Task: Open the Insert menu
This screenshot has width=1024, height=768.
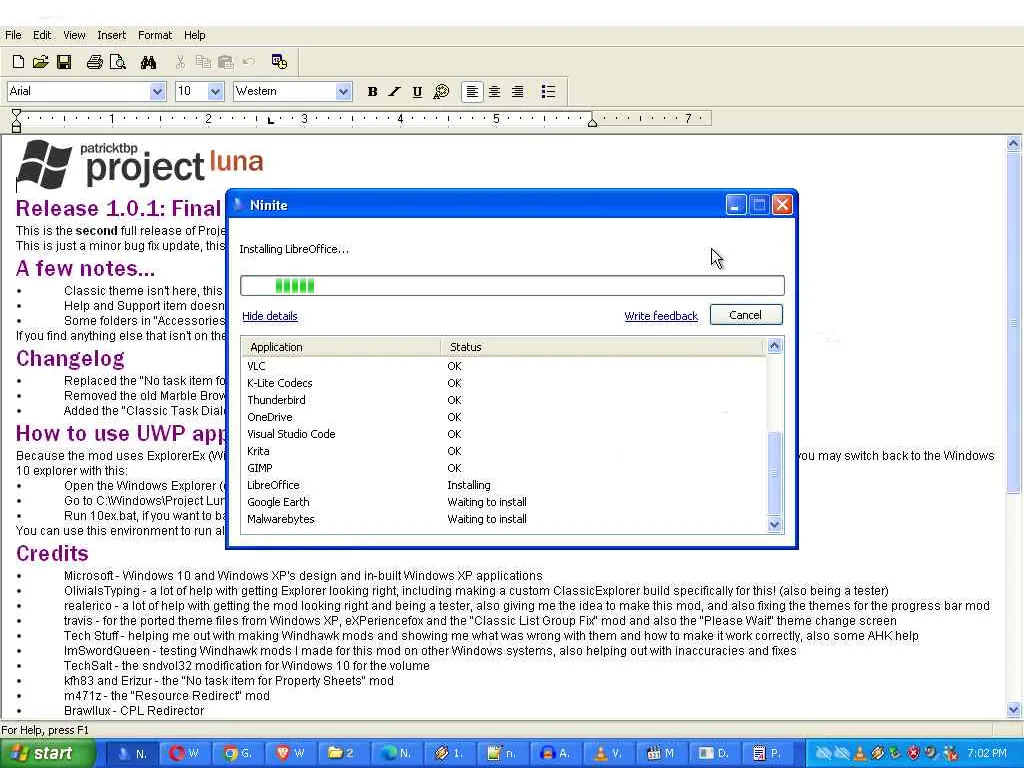Action: (x=112, y=35)
